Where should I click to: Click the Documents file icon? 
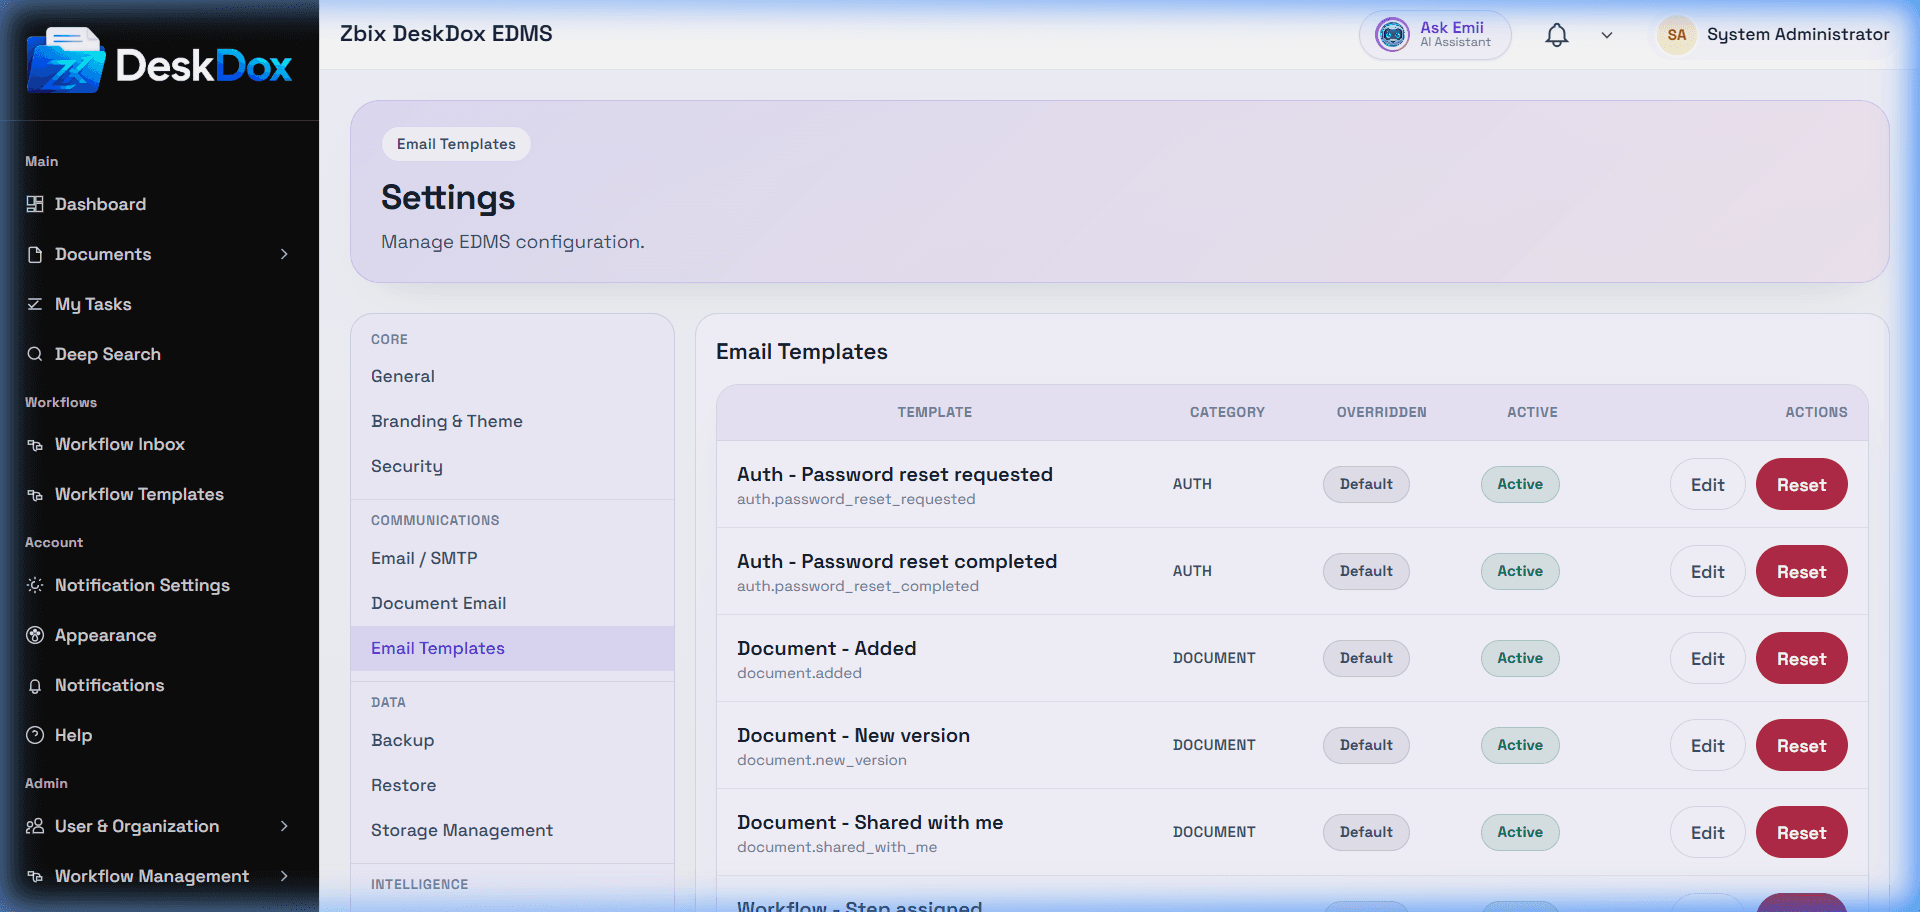[x=35, y=254]
